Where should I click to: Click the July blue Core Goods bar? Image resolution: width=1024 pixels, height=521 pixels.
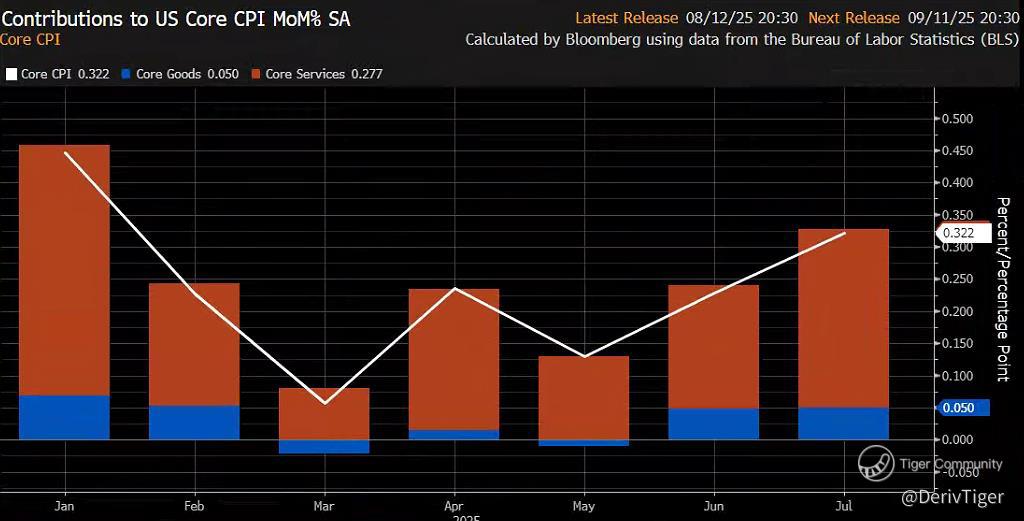click(844, 424)
